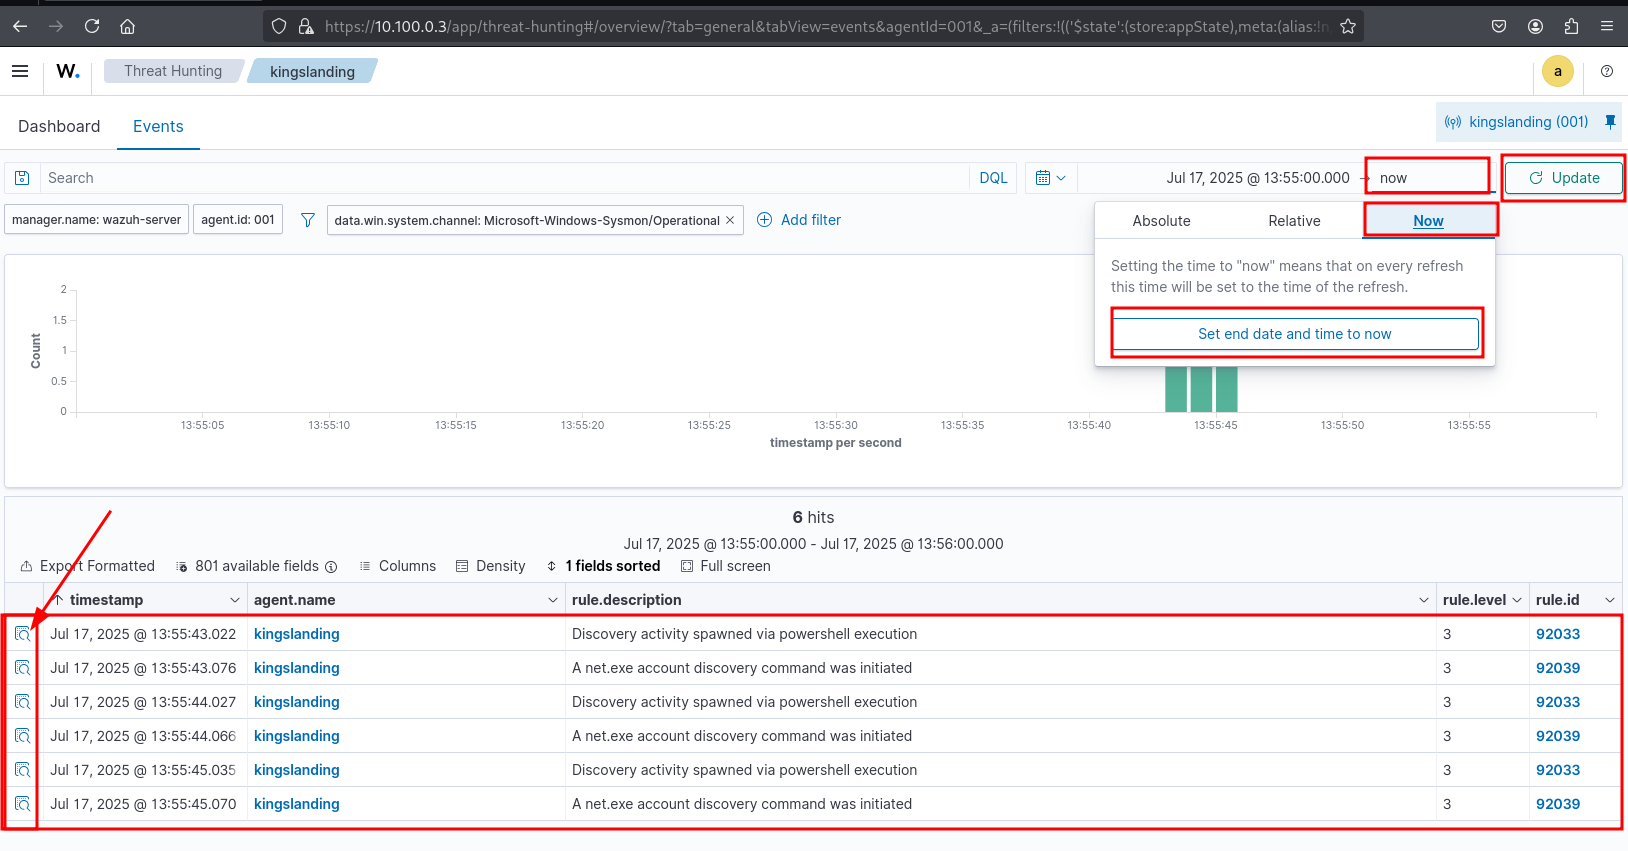Screen dimensions: 1628x851
Task: Expand agent.name column header chevron
Action: pos(553,600)
